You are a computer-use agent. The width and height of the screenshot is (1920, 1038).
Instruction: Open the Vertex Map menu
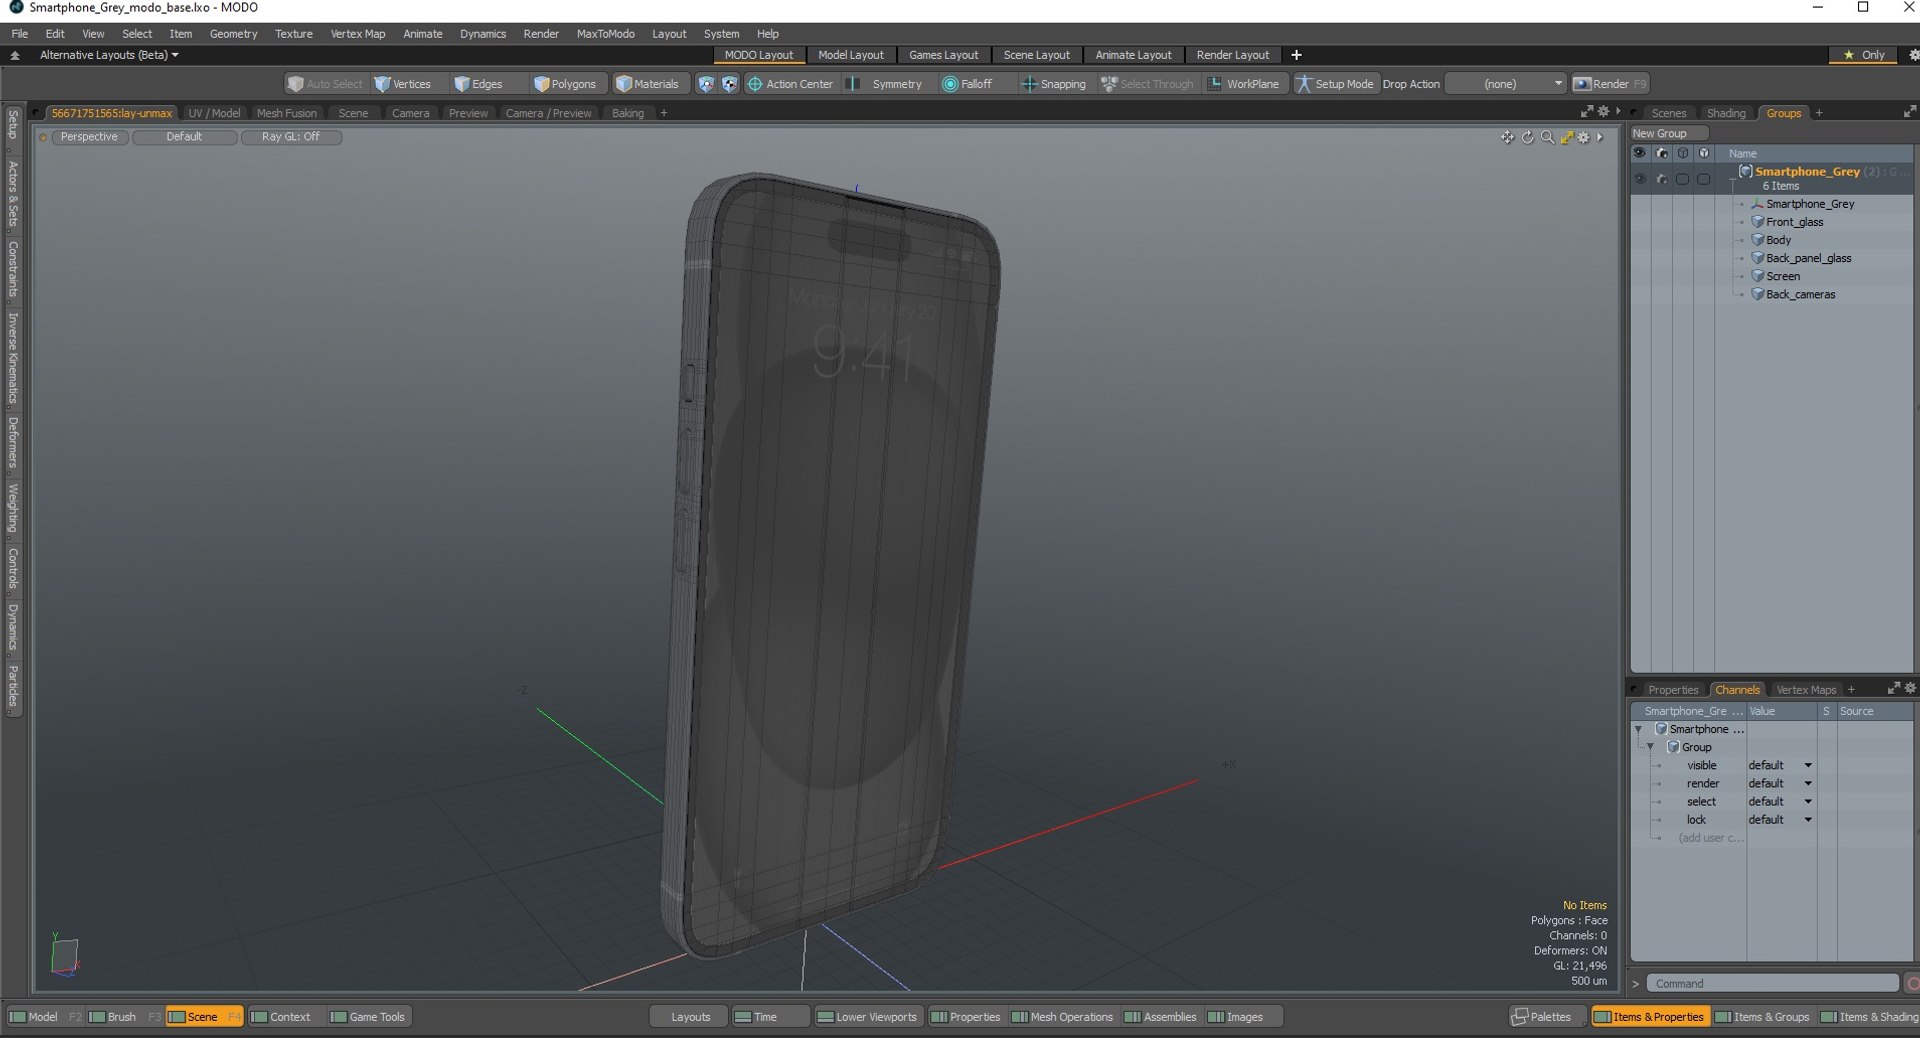coord(358,34)
